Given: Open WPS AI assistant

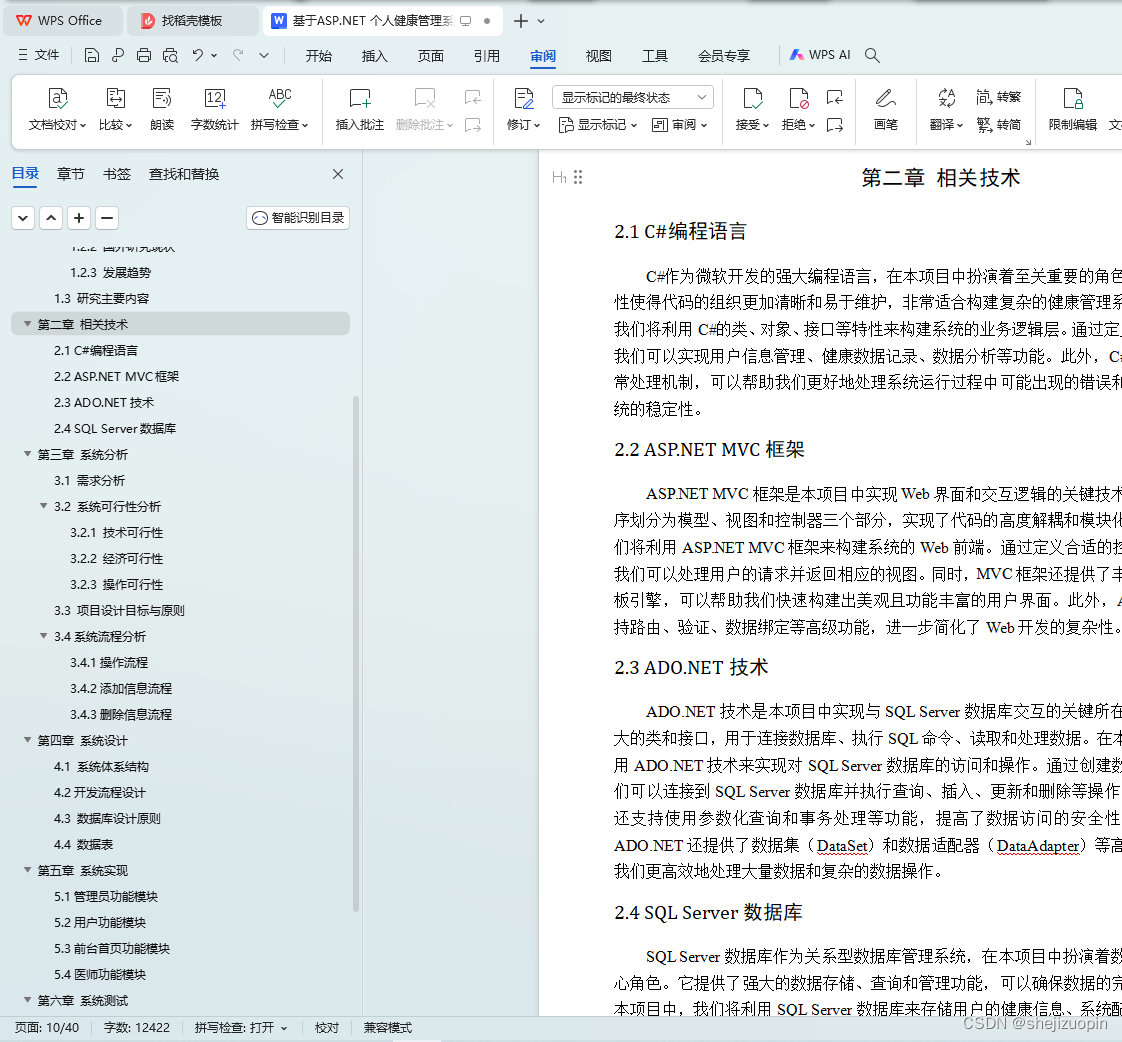Looking at the screenshot, I should coord(820,54).
